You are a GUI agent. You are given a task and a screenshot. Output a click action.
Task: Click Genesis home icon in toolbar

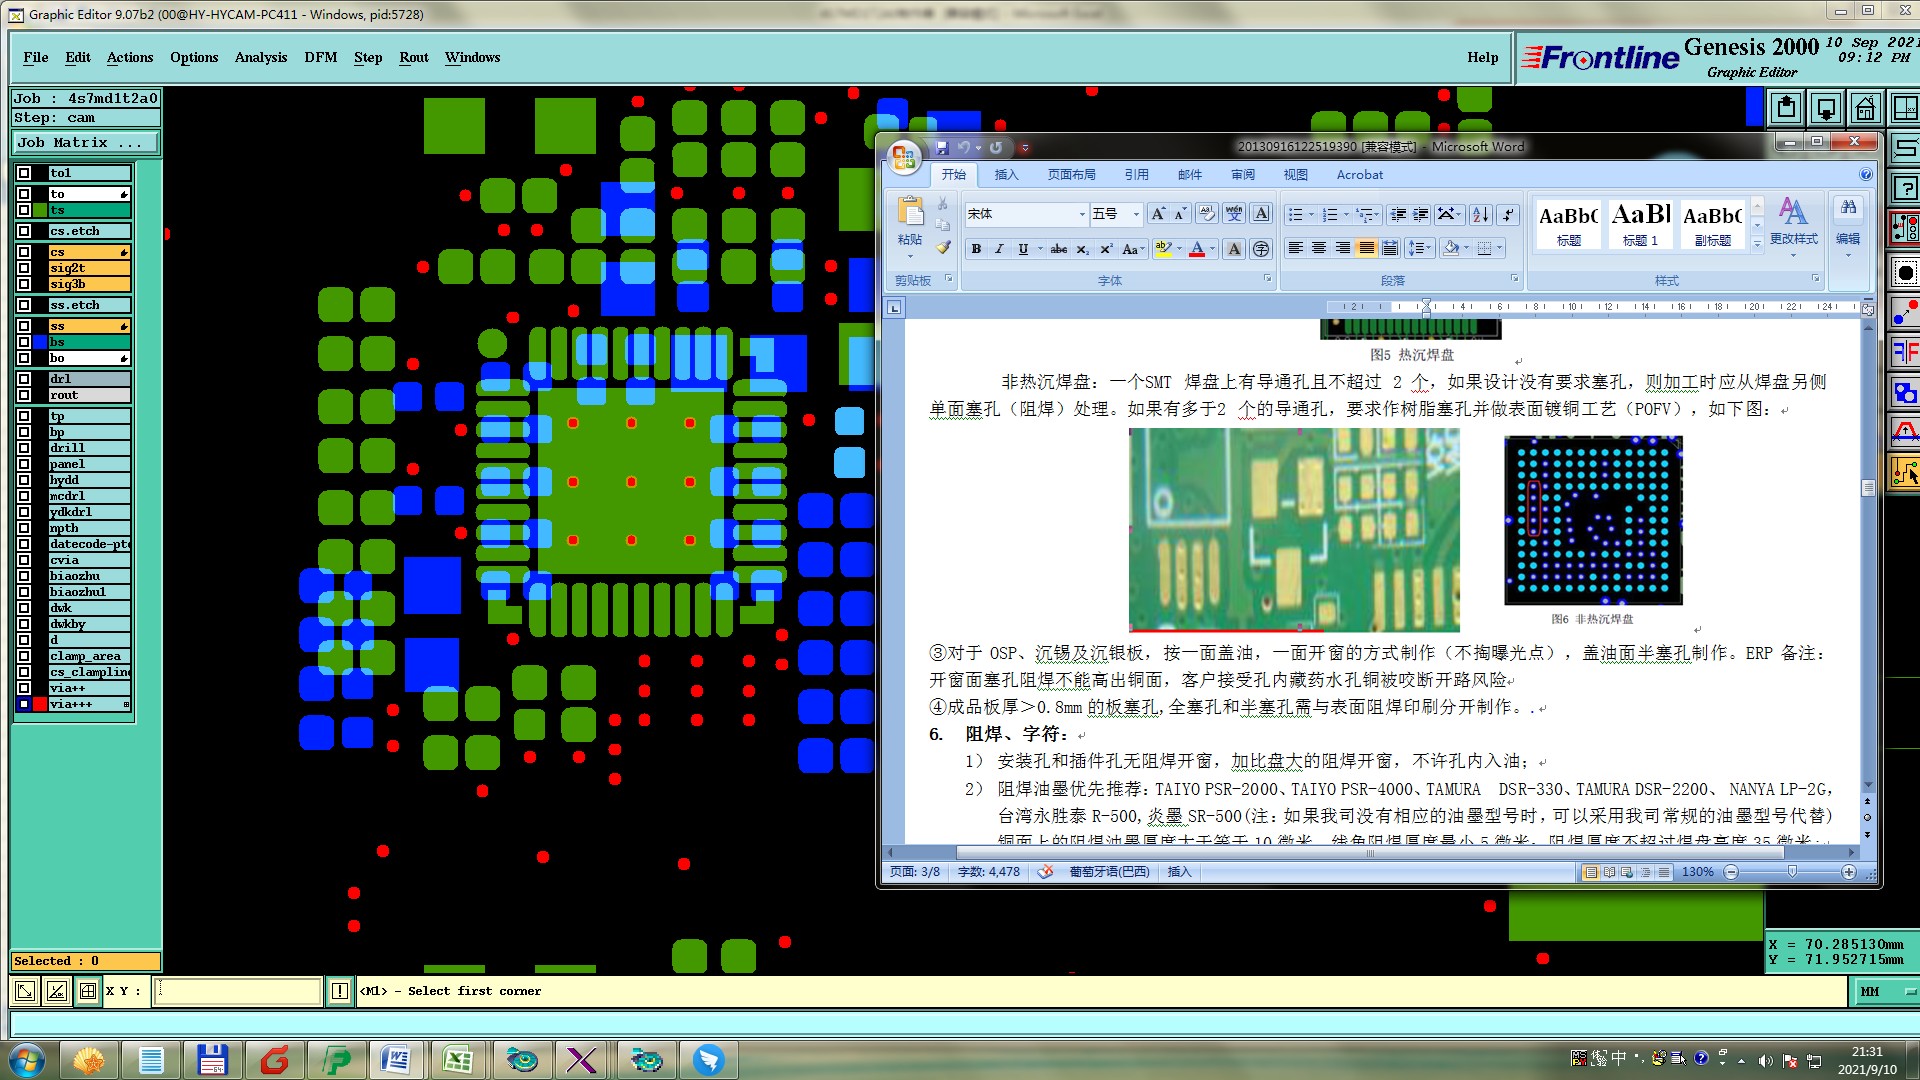pos(1865,108)
